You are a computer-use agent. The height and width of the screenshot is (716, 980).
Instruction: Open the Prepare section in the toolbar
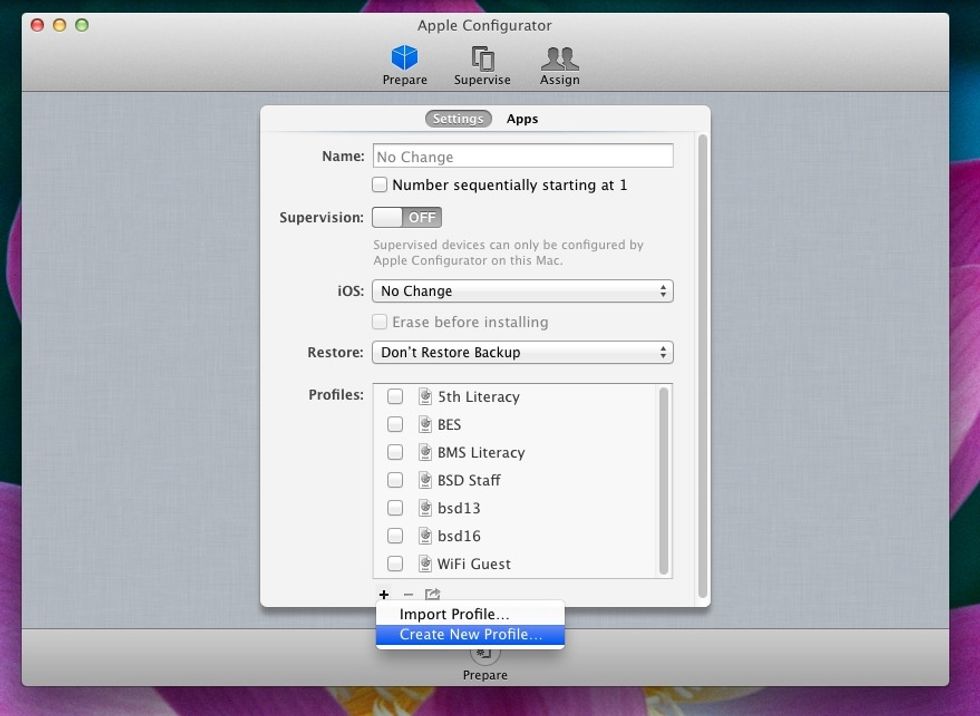[404, 65]
